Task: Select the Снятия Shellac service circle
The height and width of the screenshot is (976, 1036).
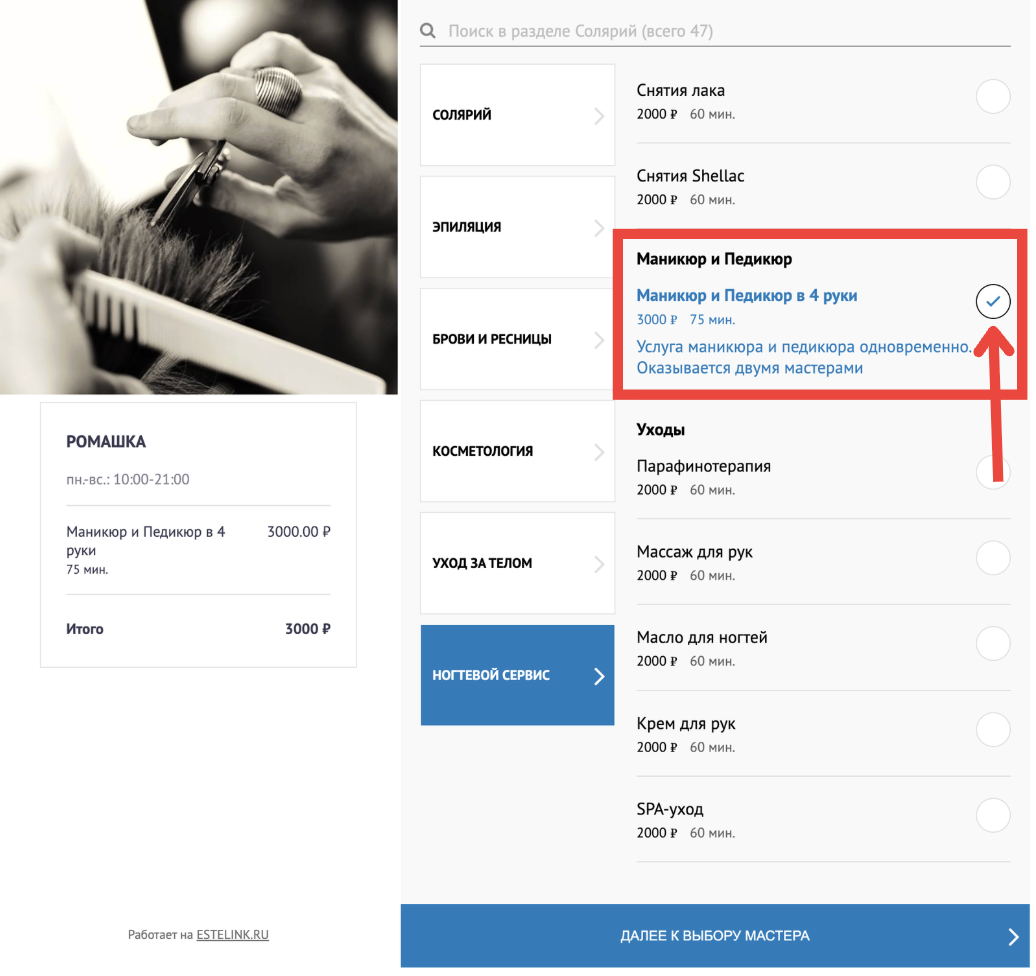Action: point(992,182)
